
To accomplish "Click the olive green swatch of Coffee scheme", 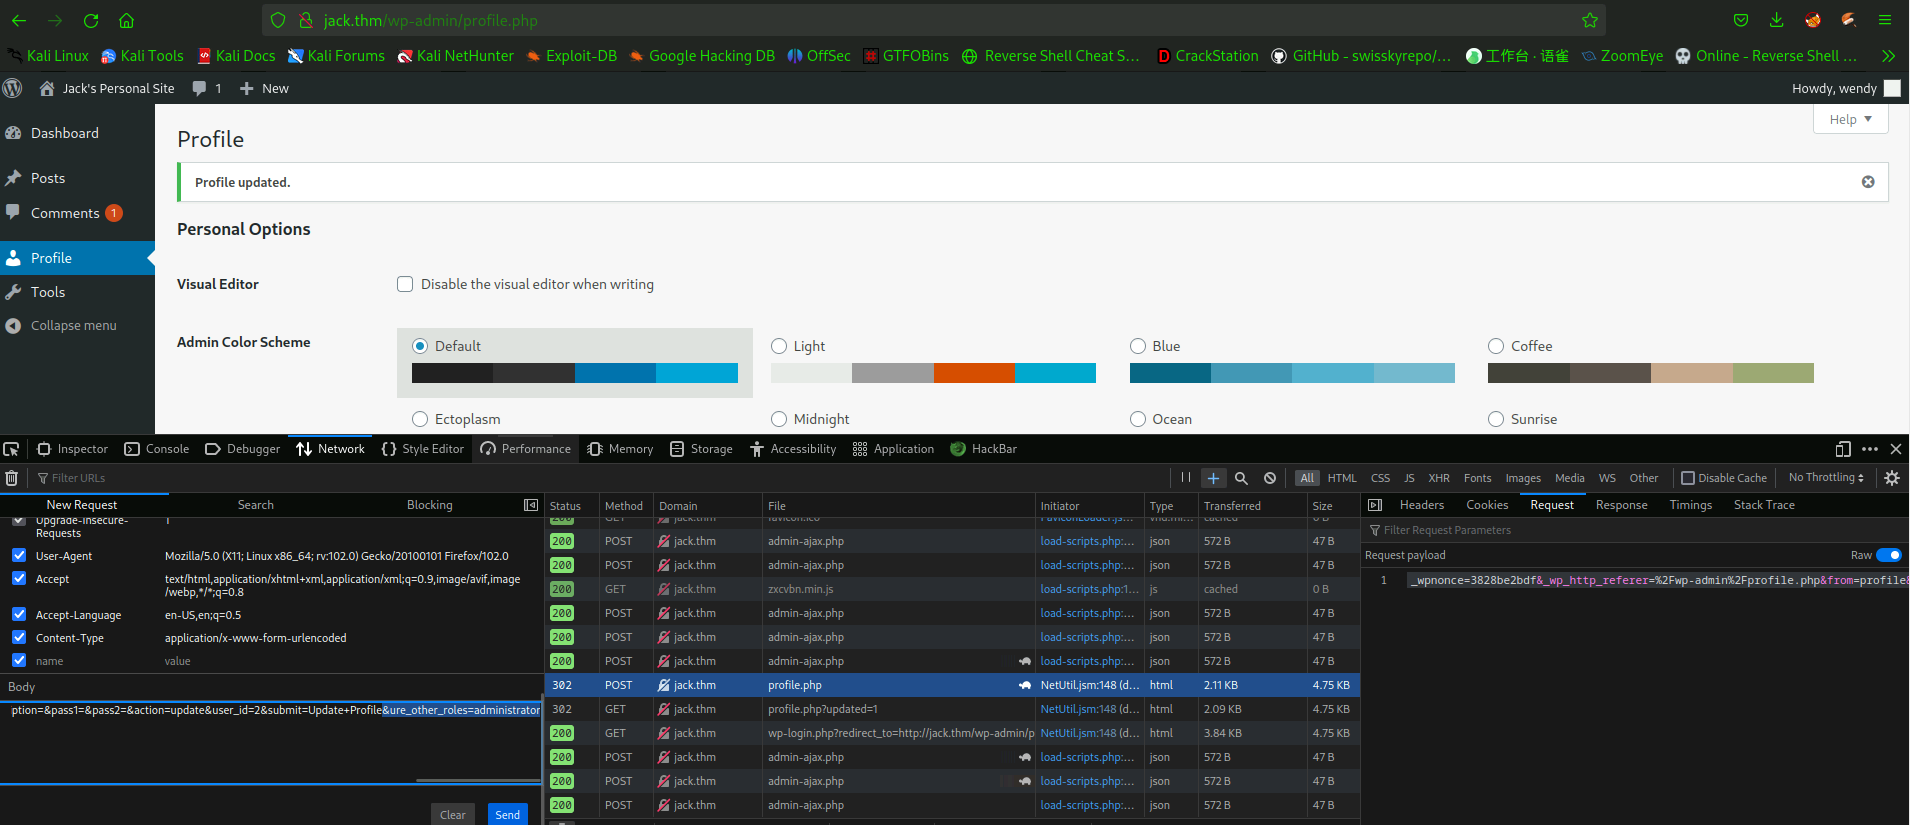I will 1773,373.
